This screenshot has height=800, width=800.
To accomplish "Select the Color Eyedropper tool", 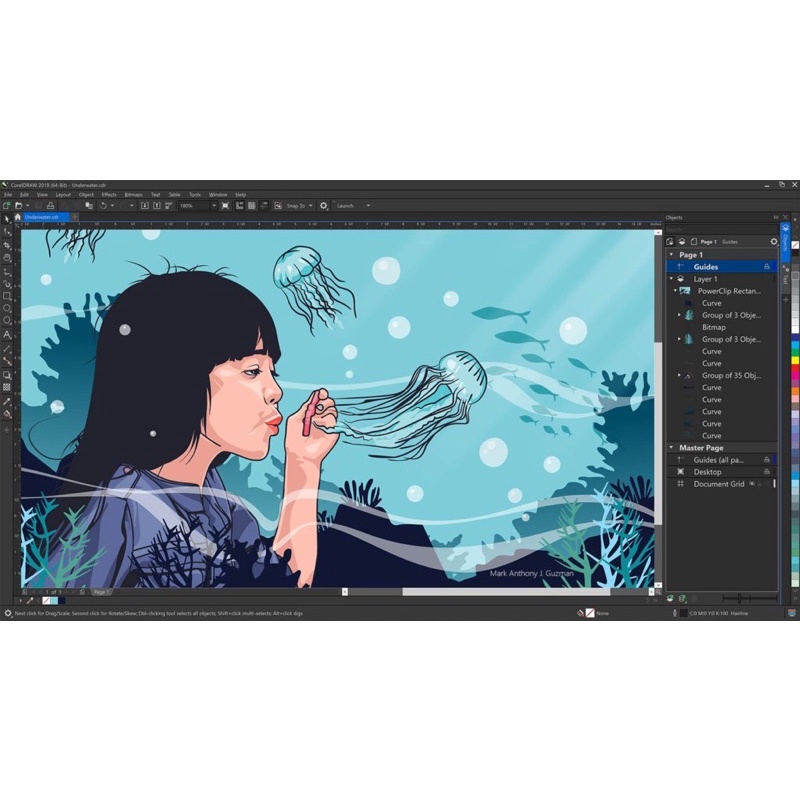I will pyautogui.click(x=7, y=402).
